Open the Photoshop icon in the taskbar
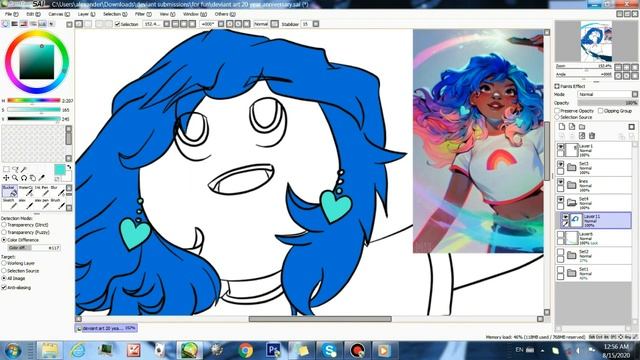Viewport: 640px width, 360px height. (x=273, y=350)
